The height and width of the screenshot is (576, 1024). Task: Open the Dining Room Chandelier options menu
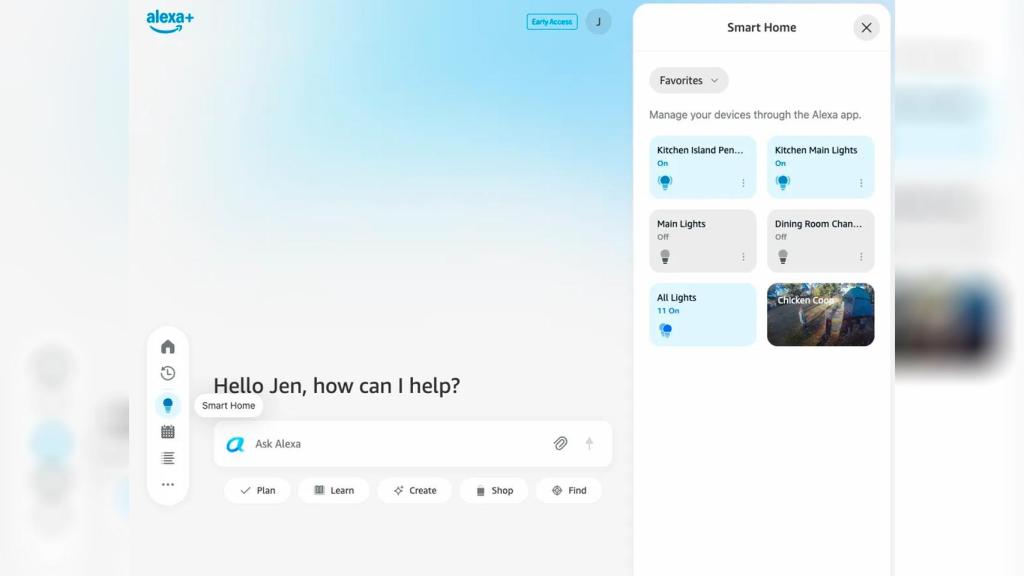tap(861, 257)
